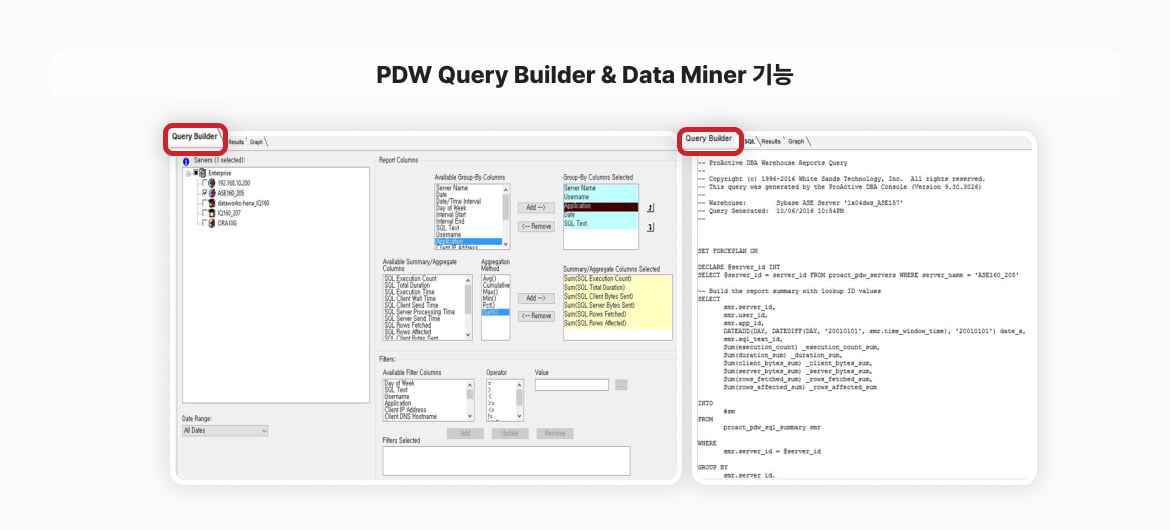Click the Update button under Filters

pyautogui.click(x=510, y=433)
